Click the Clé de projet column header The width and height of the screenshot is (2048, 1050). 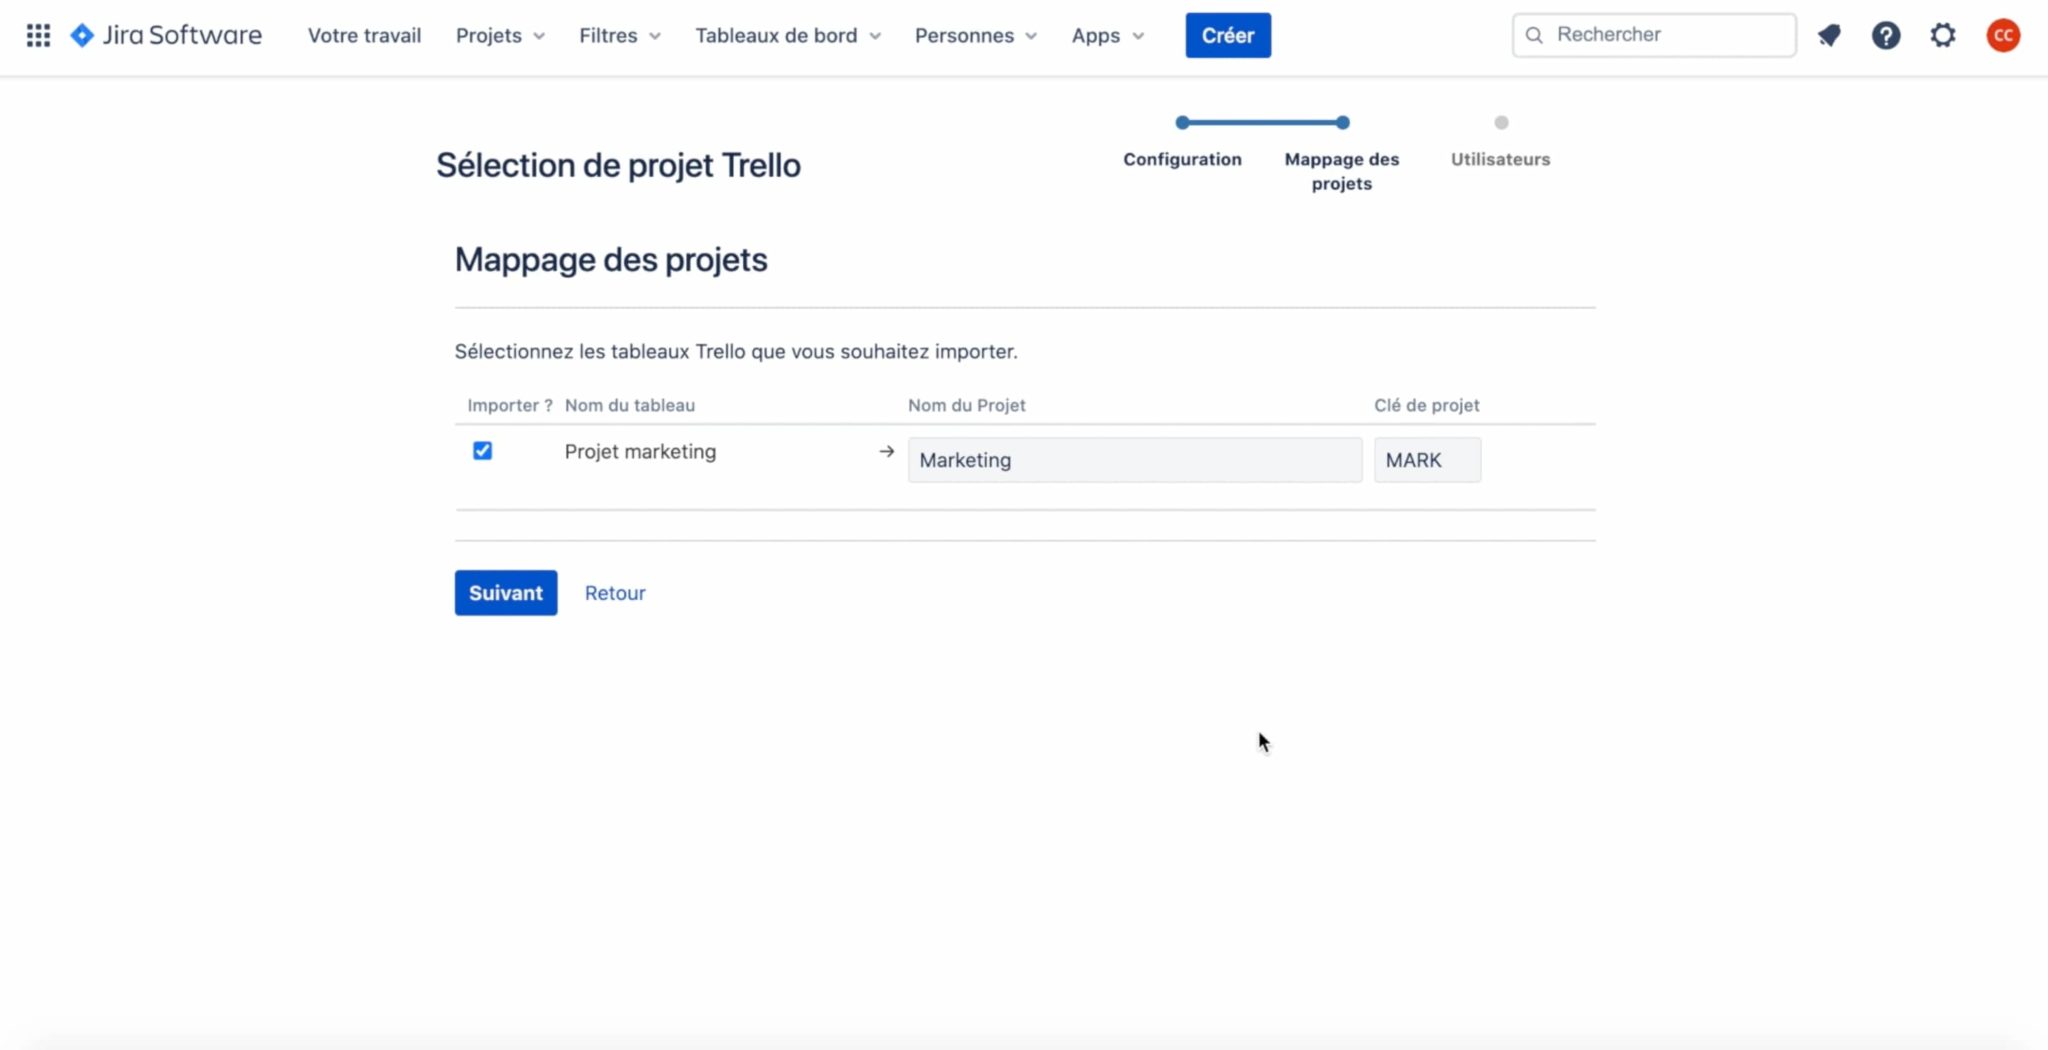(1427, 405)
